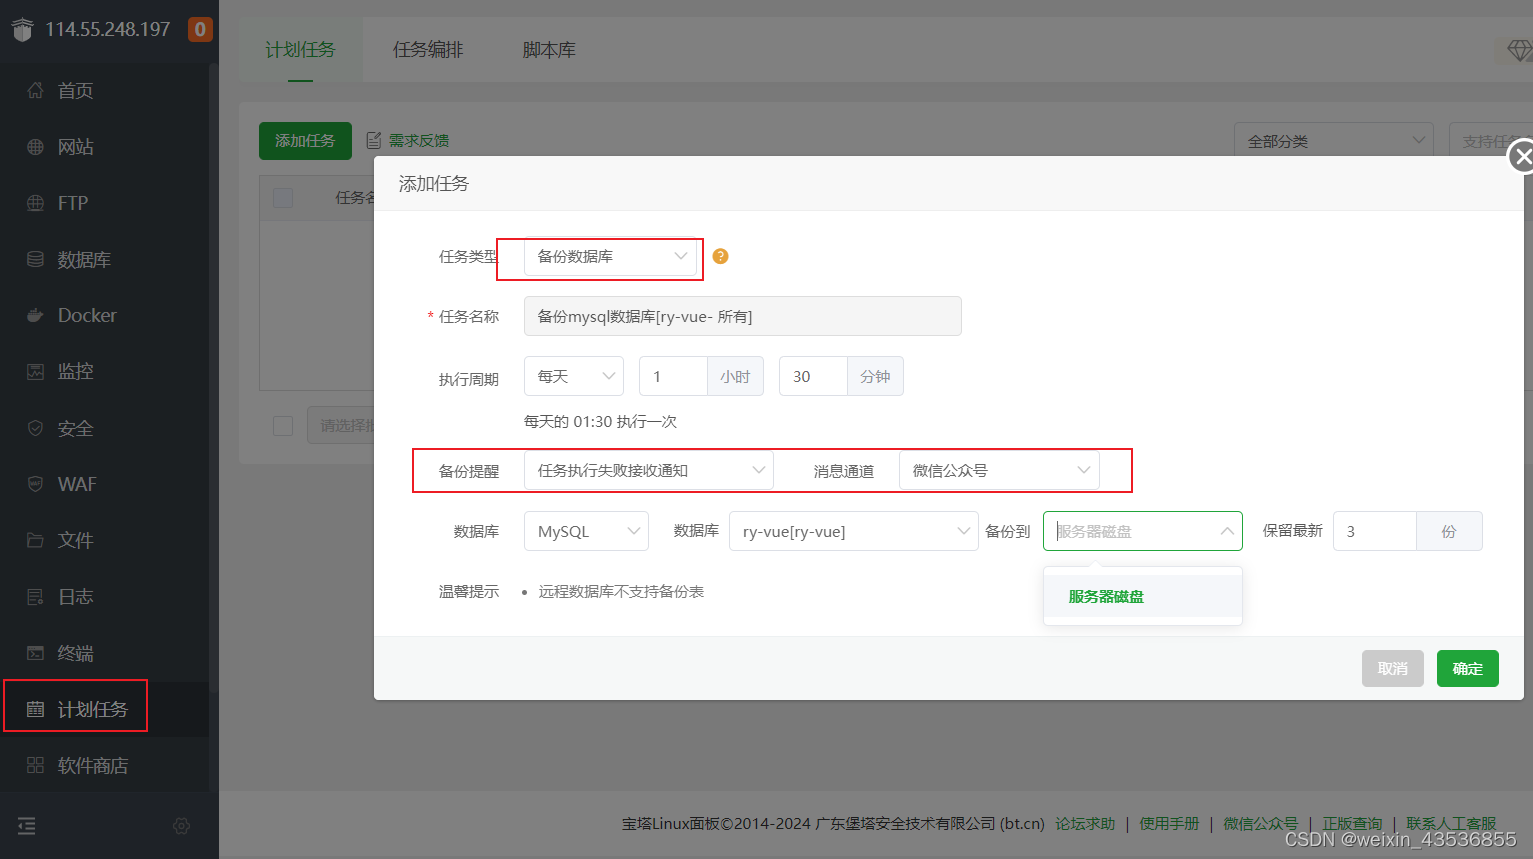The width and height of the screenshot is (1533, 859).
Task: Click the diamond icon at top right
Action: 1518,49
